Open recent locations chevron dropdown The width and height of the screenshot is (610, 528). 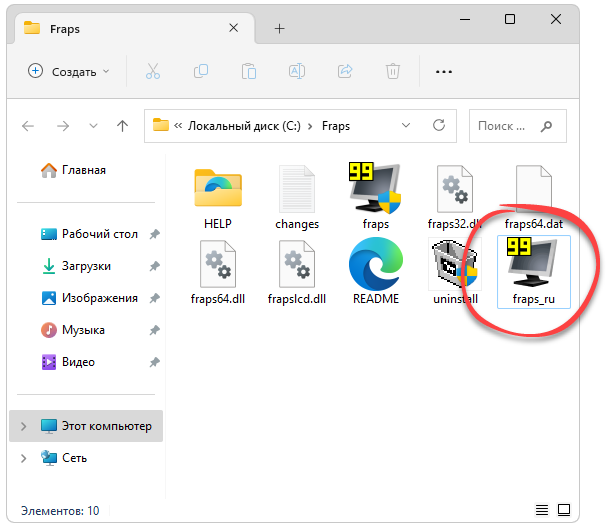tap(93, 126)
